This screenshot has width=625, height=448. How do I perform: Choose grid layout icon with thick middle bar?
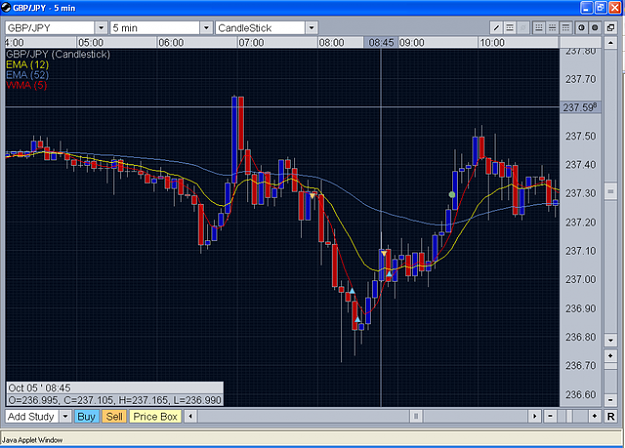[552, 28]
